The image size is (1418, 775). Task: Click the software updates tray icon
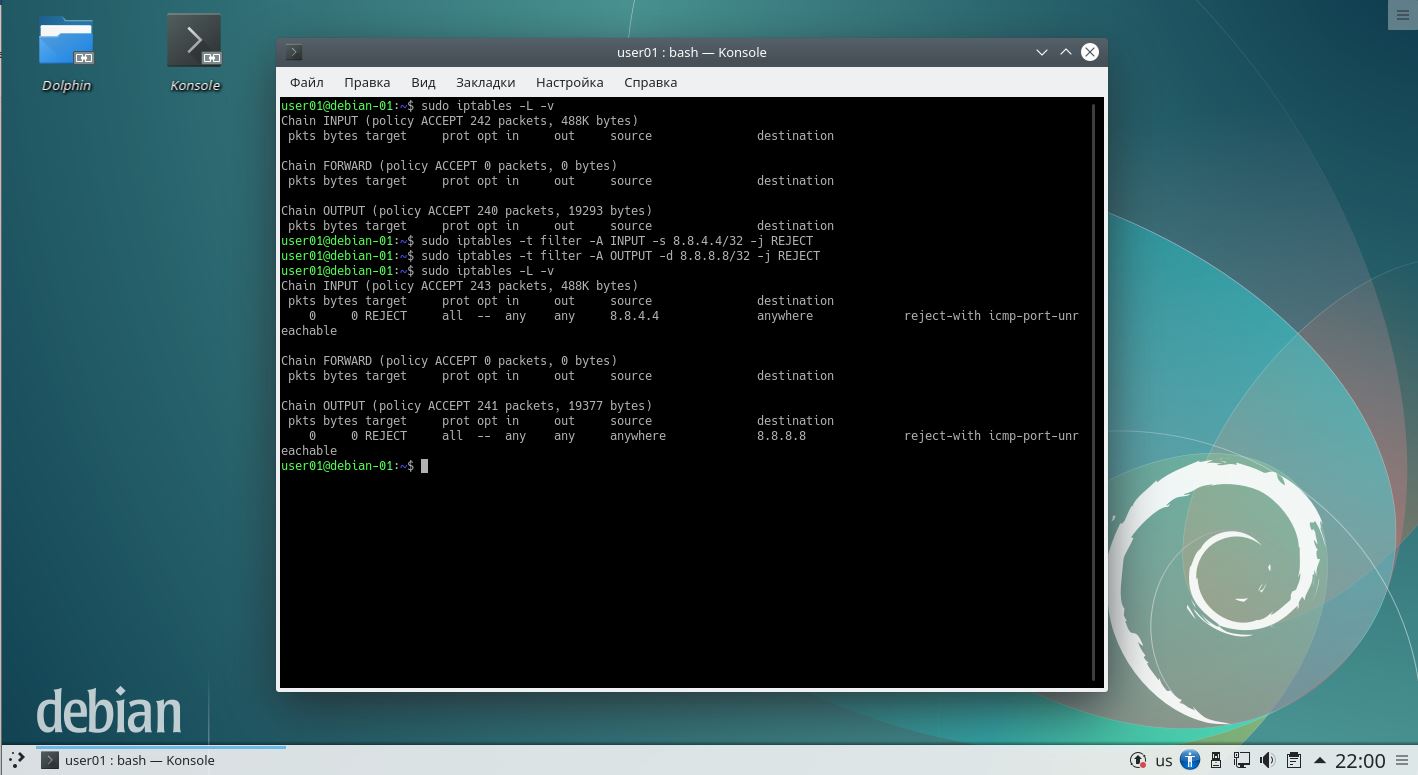[1138, 760]
